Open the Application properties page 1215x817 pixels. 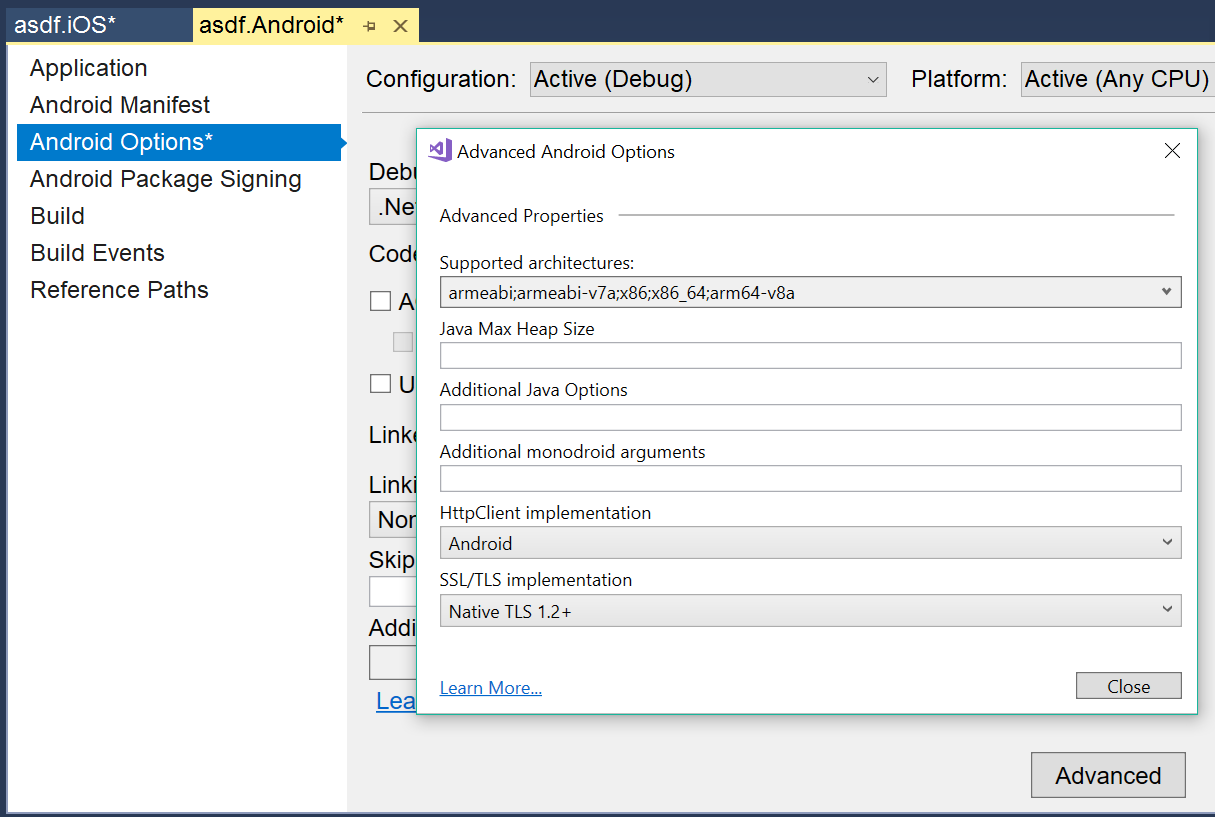tap(89, 68)
